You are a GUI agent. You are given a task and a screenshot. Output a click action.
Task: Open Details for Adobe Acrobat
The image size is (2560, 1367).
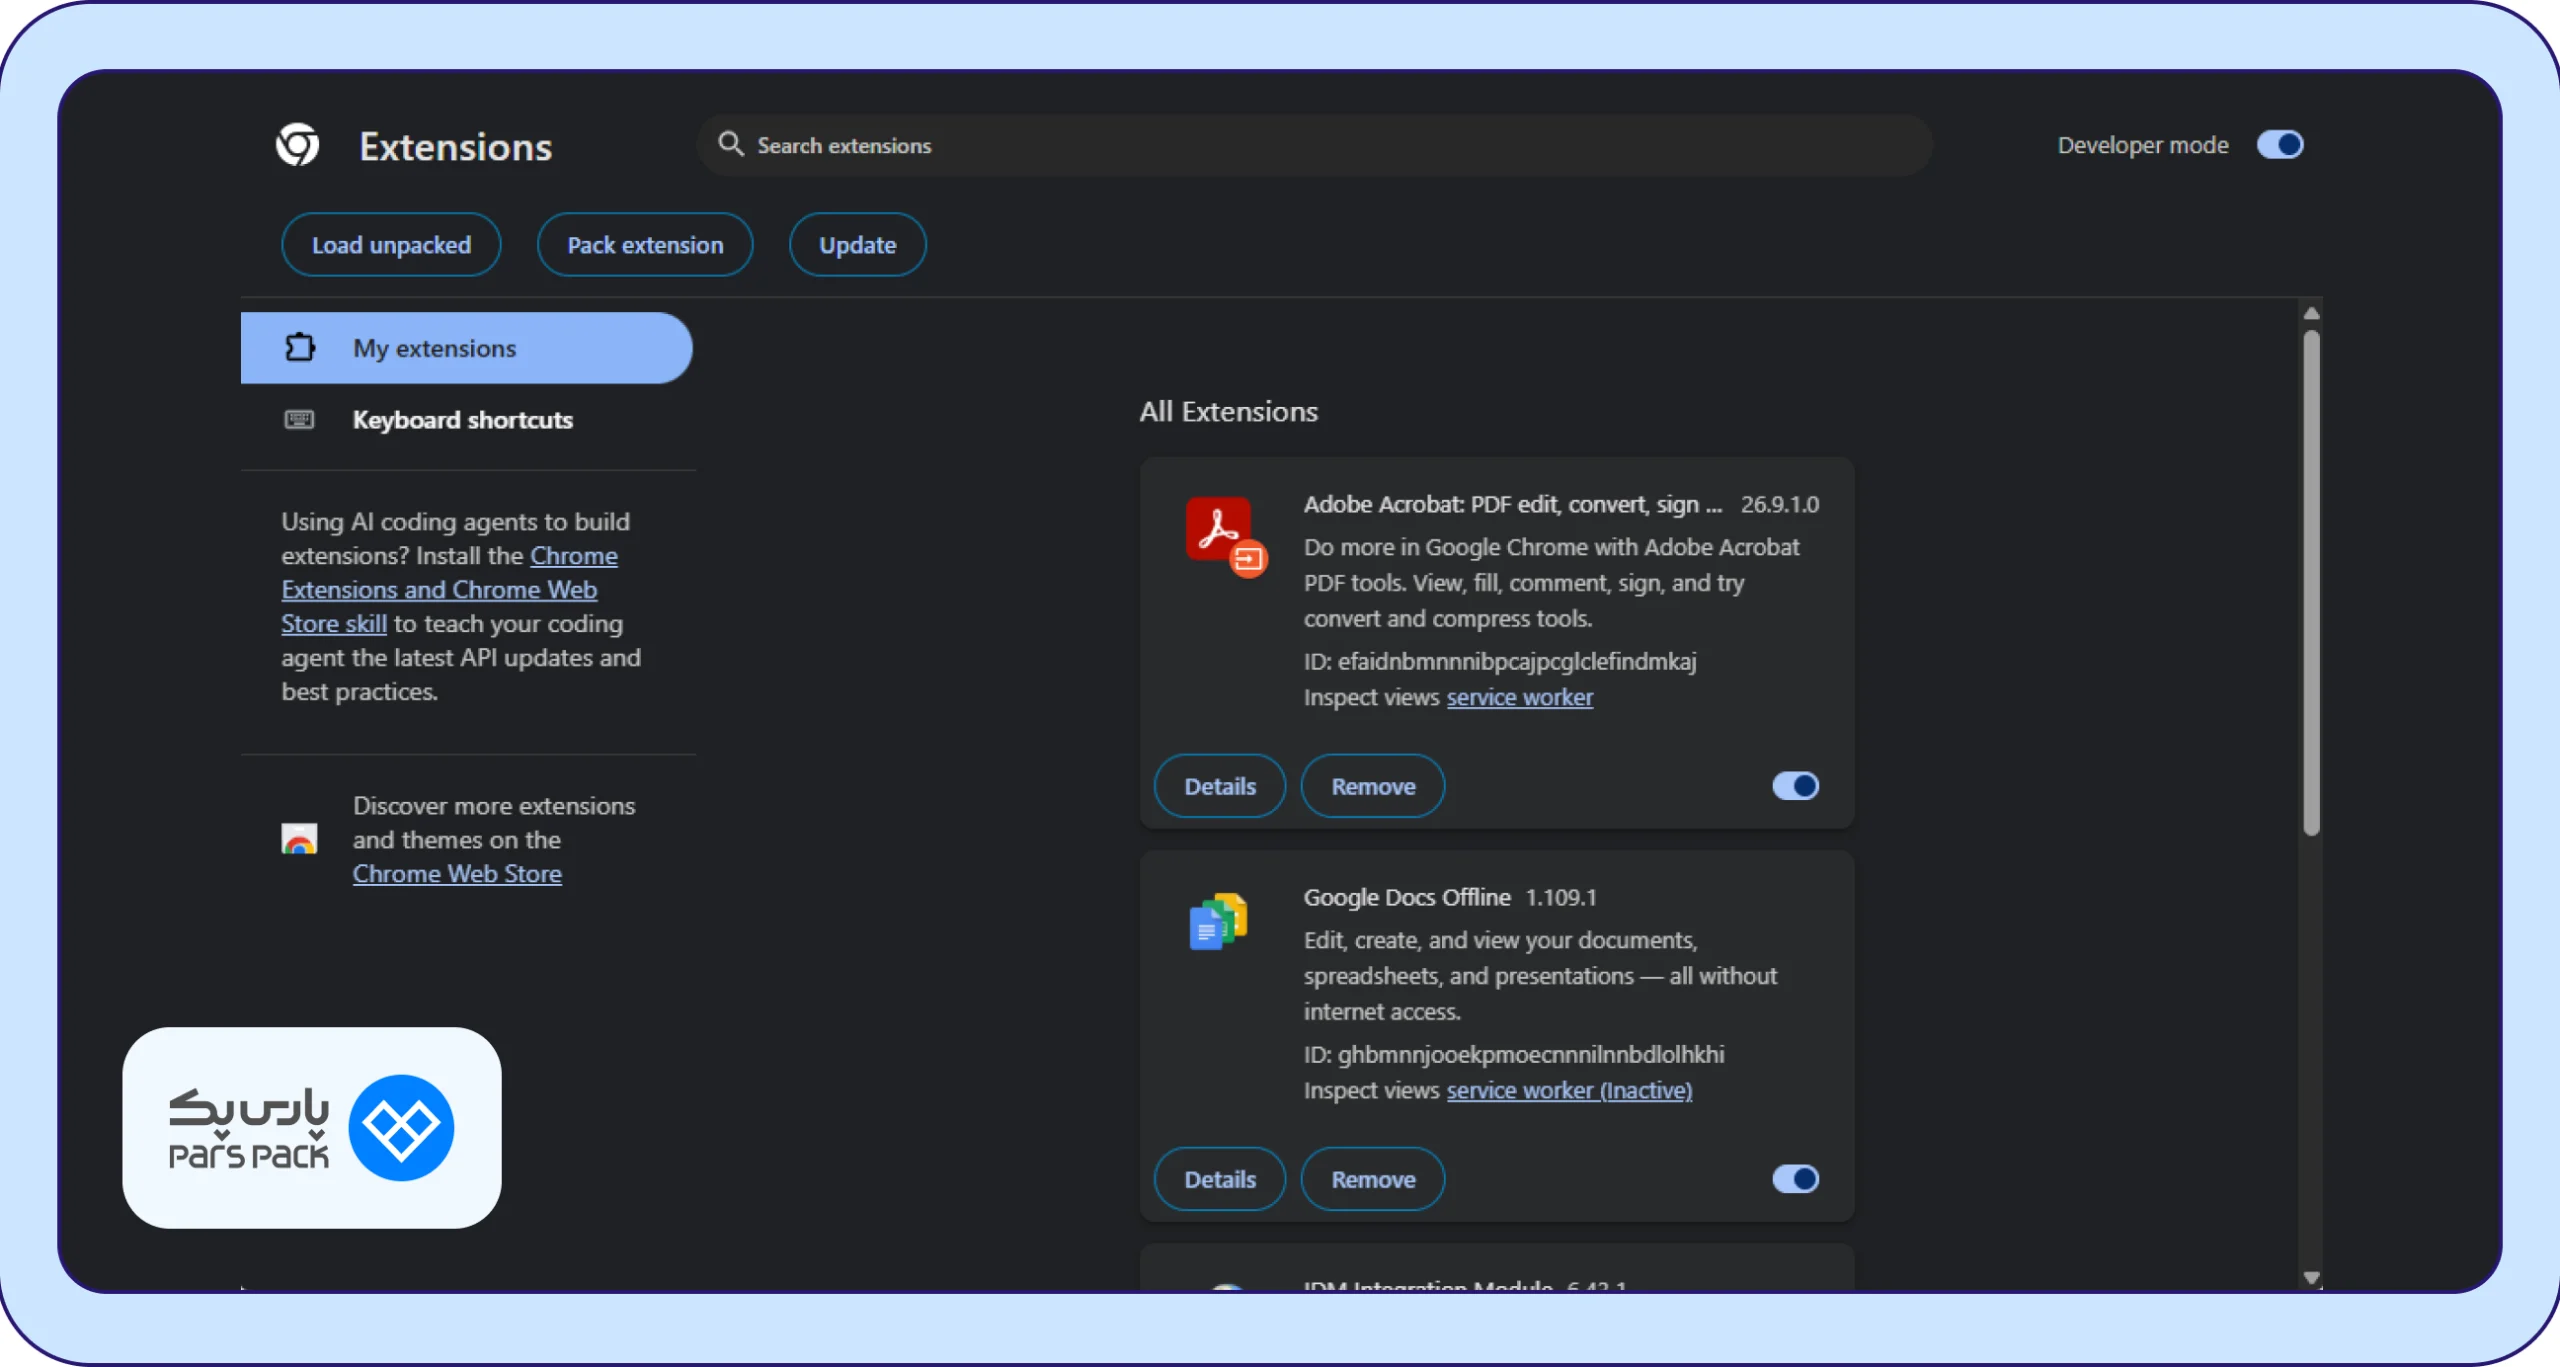[1220, 786]
